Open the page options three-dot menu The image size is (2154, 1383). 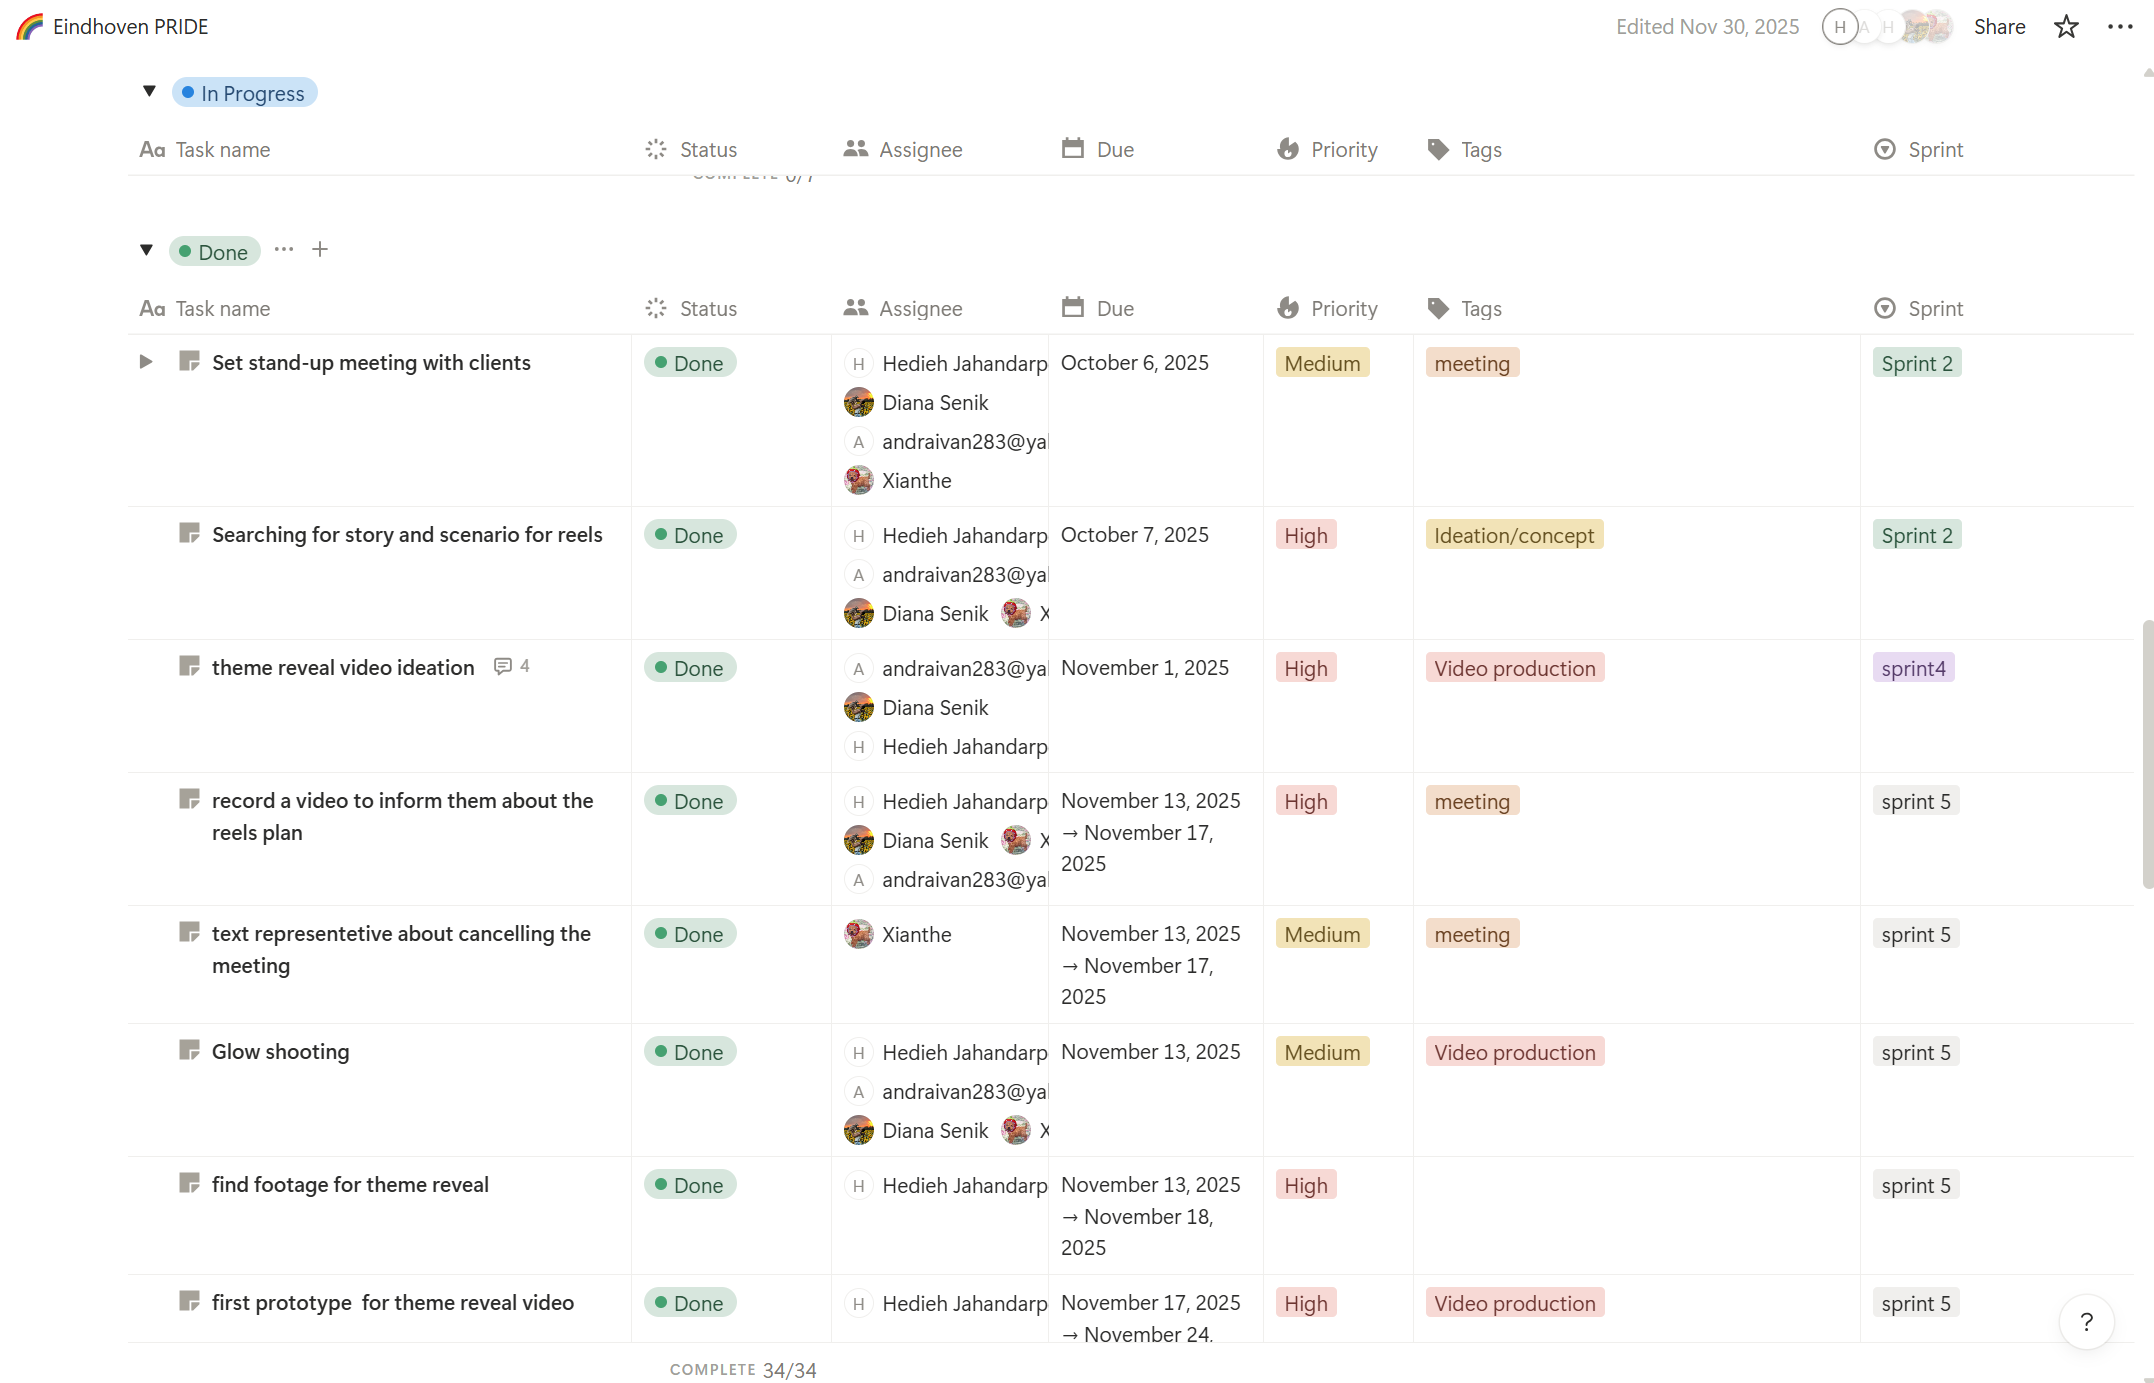click(x=2119, y=27)
